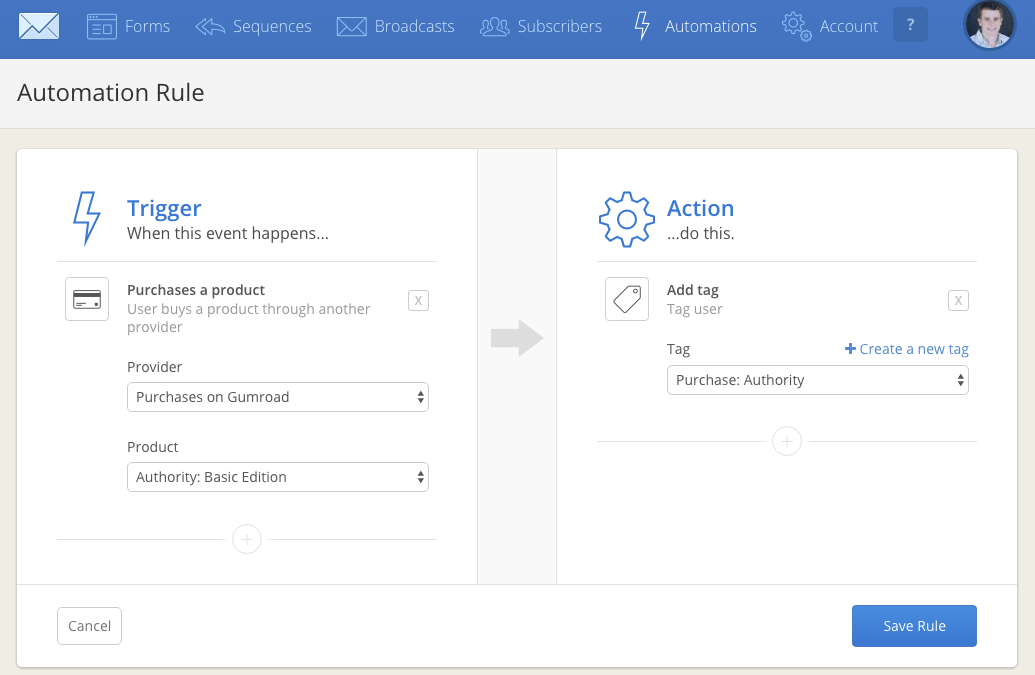
Task: Expand the Tag dropdown showing Purchase: Authority
Action: click(x=817, y=380)
